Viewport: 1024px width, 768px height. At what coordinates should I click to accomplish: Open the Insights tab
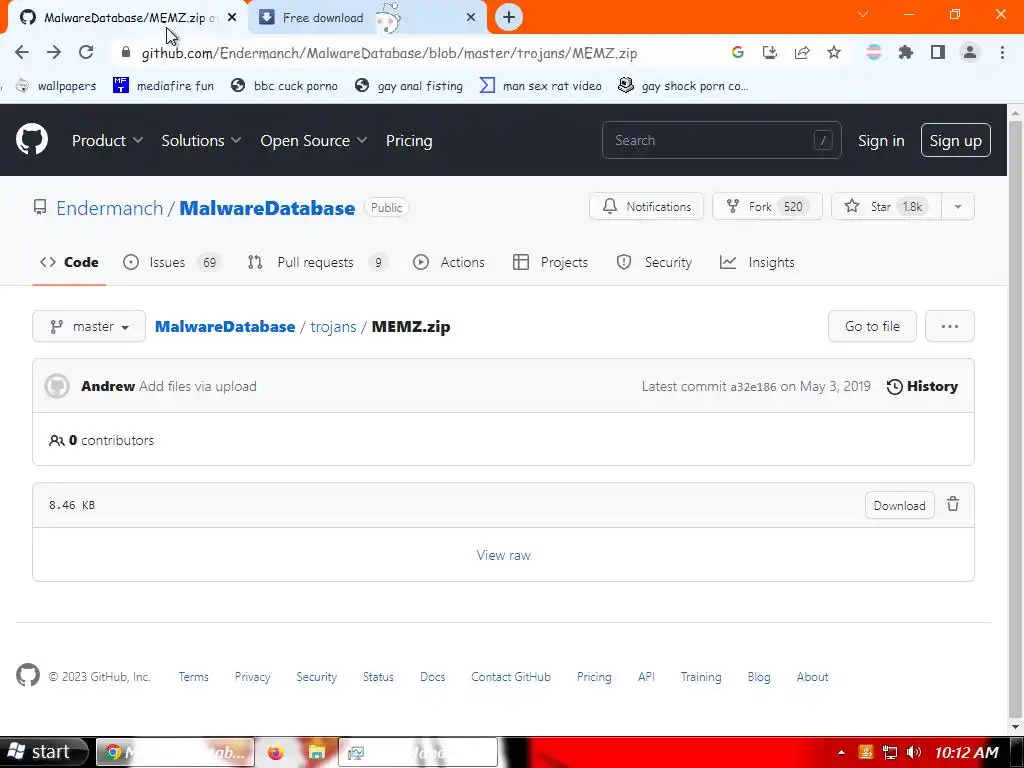[x=757, y=262]
